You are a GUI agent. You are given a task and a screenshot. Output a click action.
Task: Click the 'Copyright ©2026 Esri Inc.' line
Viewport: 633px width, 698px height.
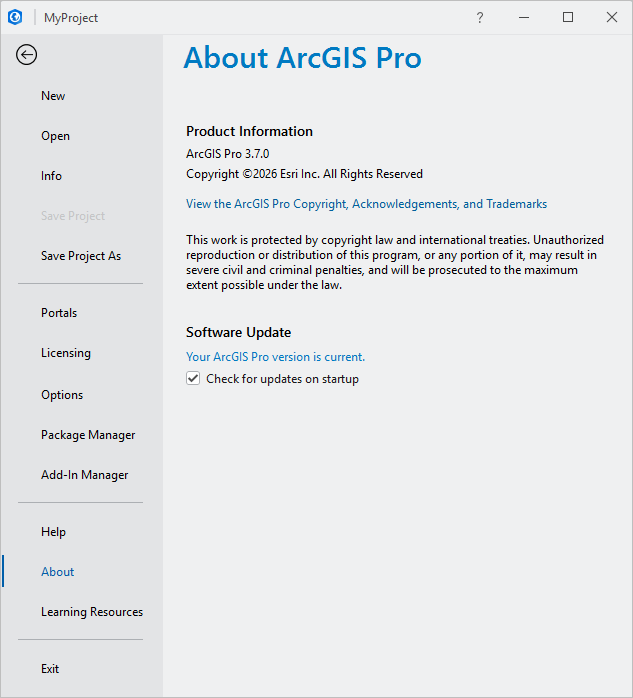pyautogui.click(x=304, y=174)
